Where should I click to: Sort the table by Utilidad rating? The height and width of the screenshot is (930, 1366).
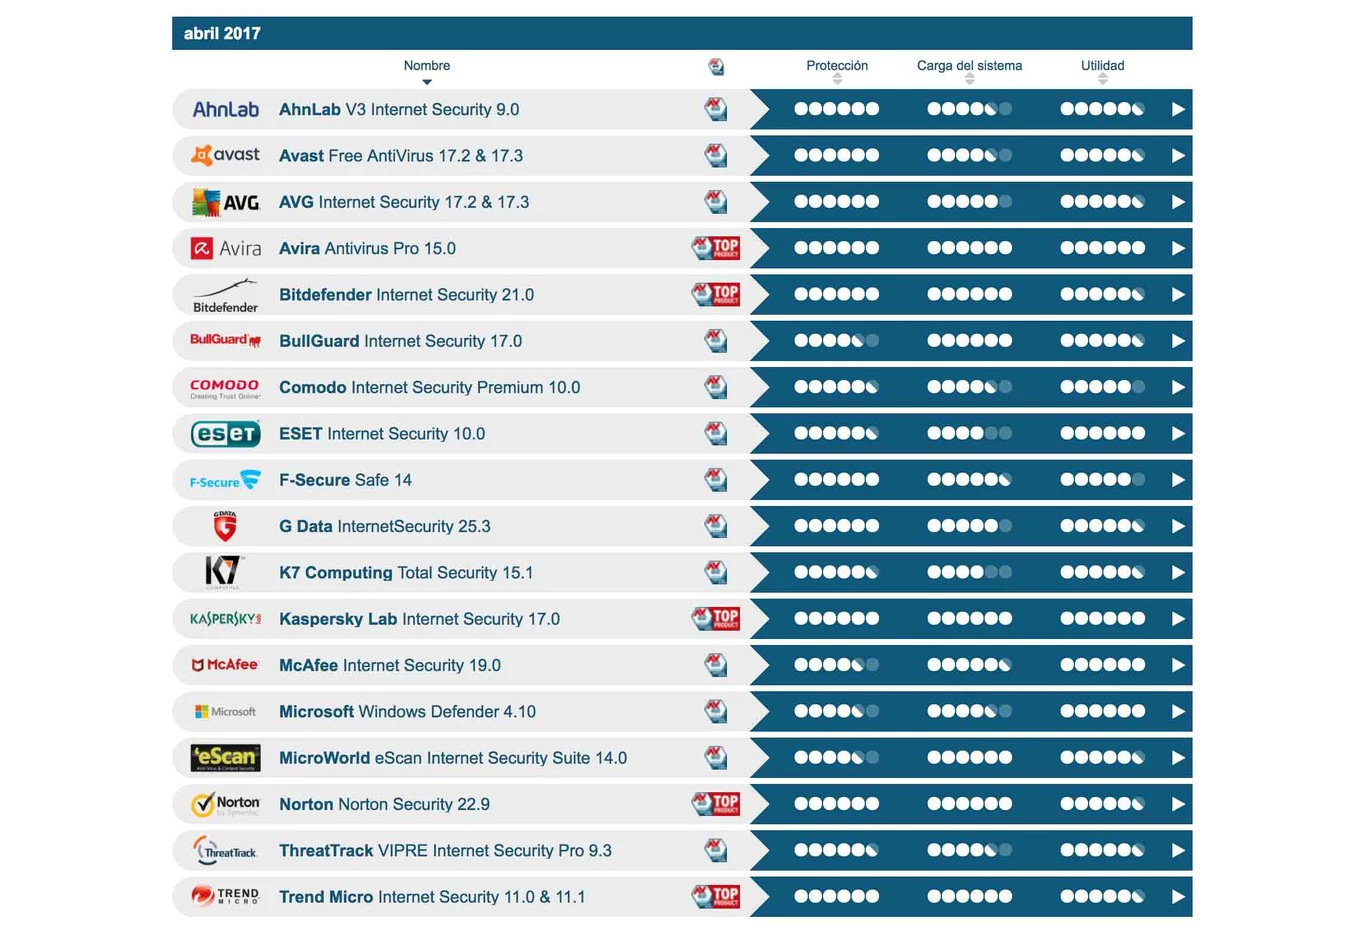(1102, 67)
